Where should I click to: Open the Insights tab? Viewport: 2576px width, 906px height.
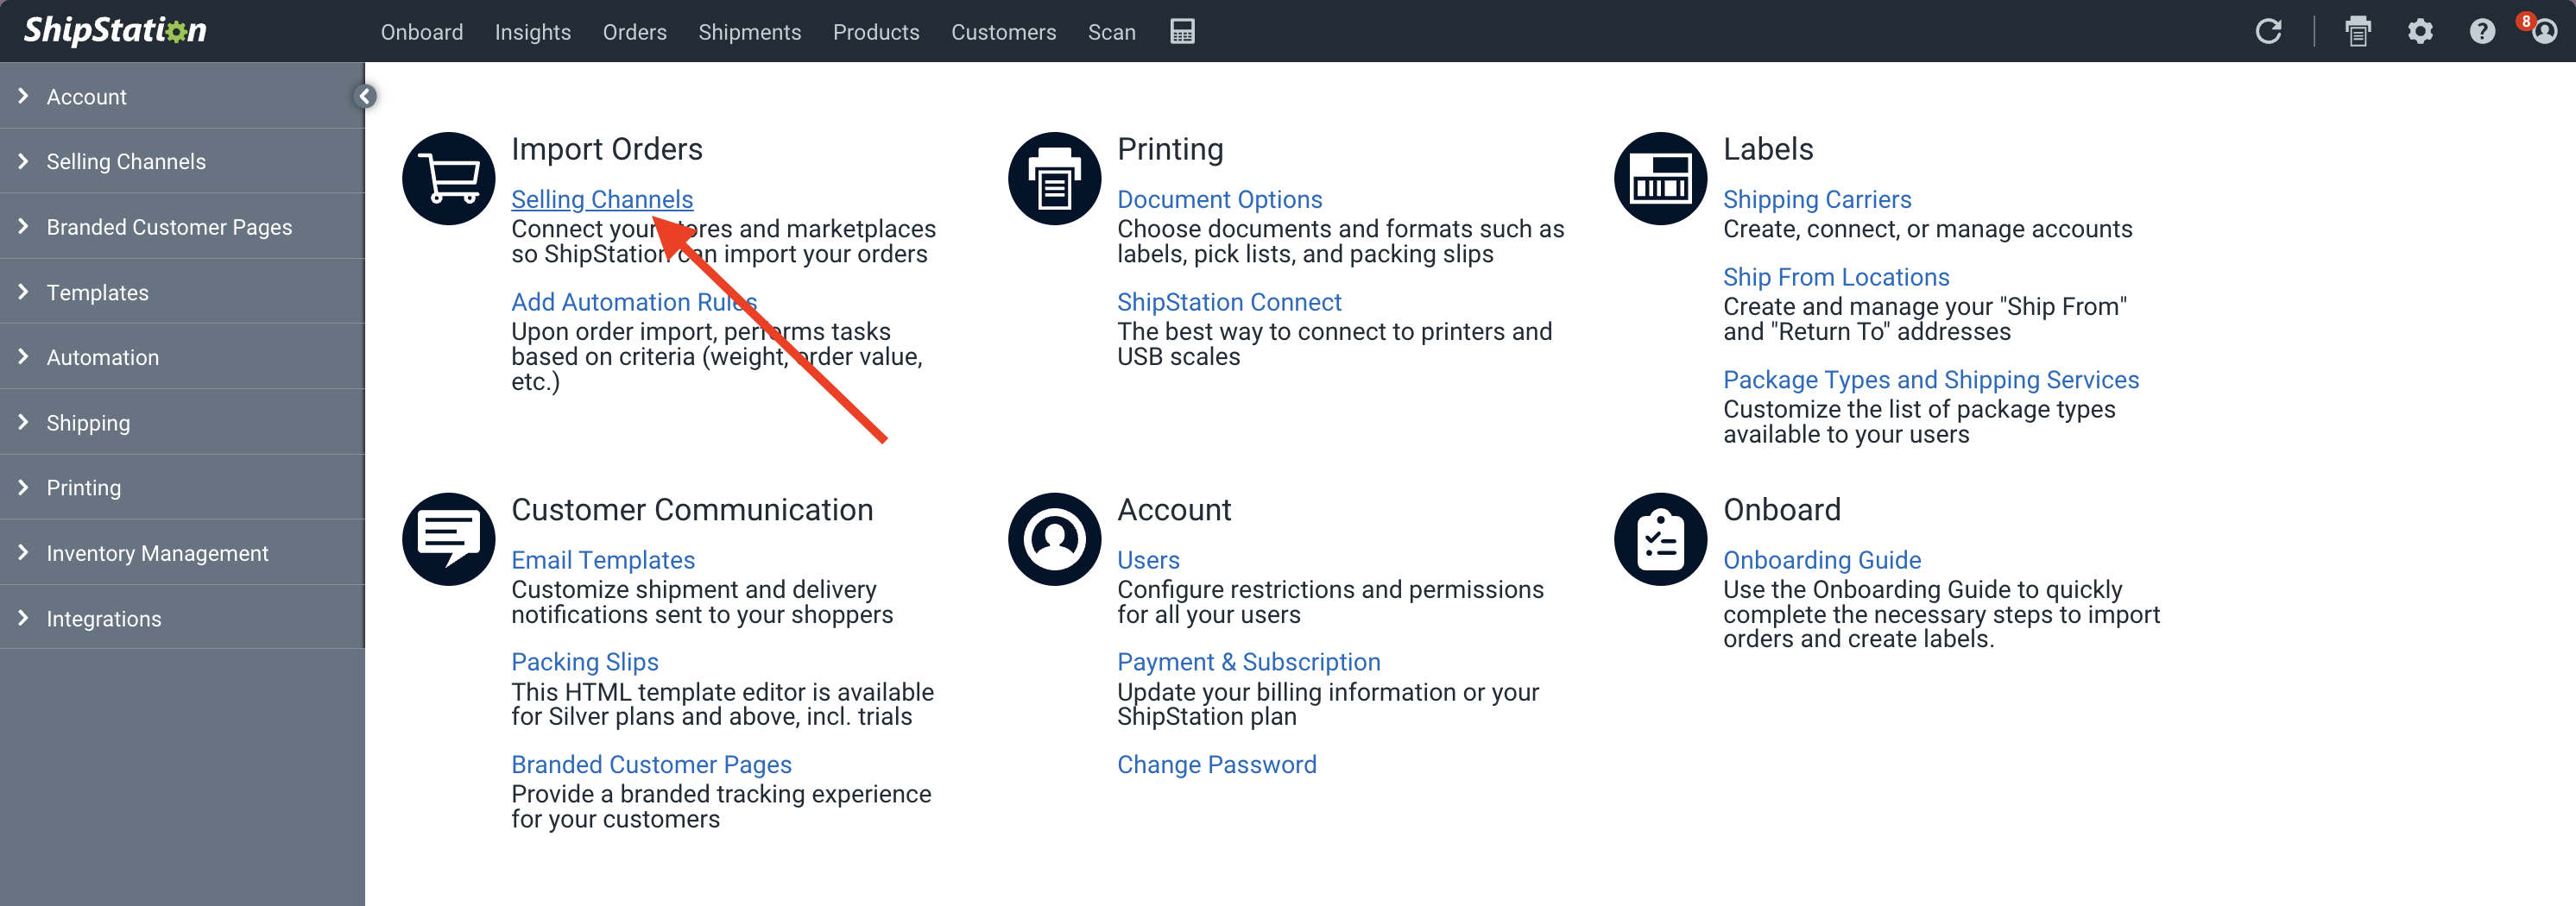[533, 32]
